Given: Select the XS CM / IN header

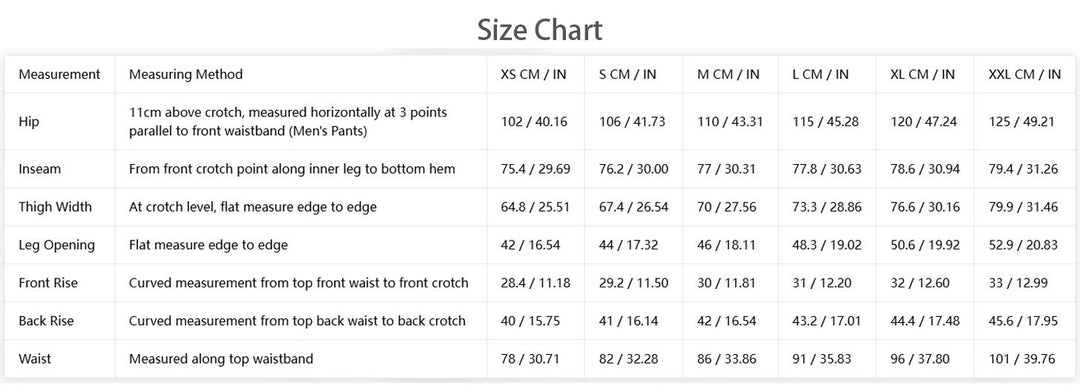Looking at the screenshot, I should [534, 74].
